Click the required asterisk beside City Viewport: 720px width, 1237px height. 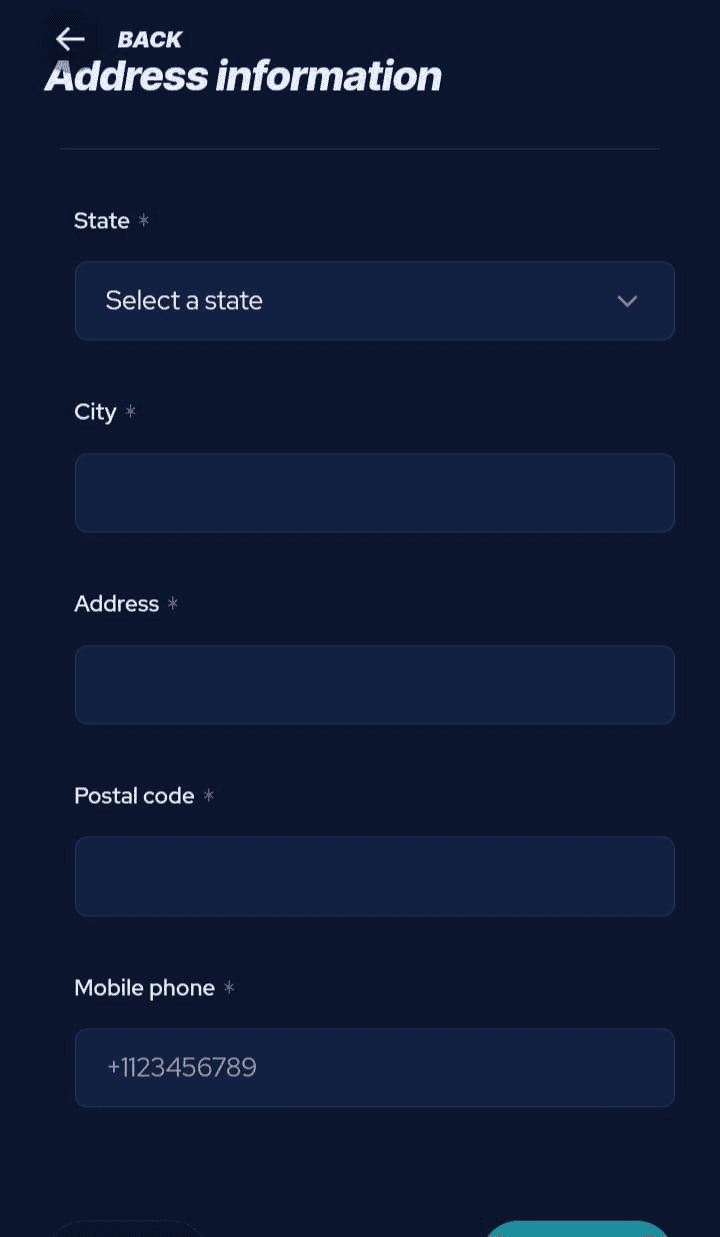(x=132, y=411)
